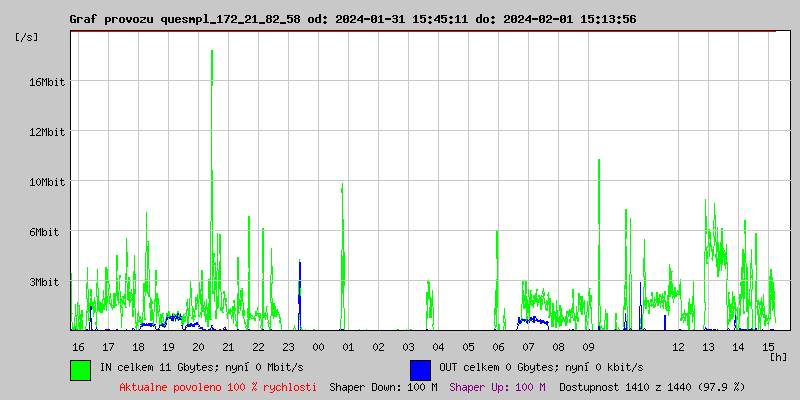Select the 12 hour mark on x-axis
Screen dimensions: 800x400
[678, 346]
